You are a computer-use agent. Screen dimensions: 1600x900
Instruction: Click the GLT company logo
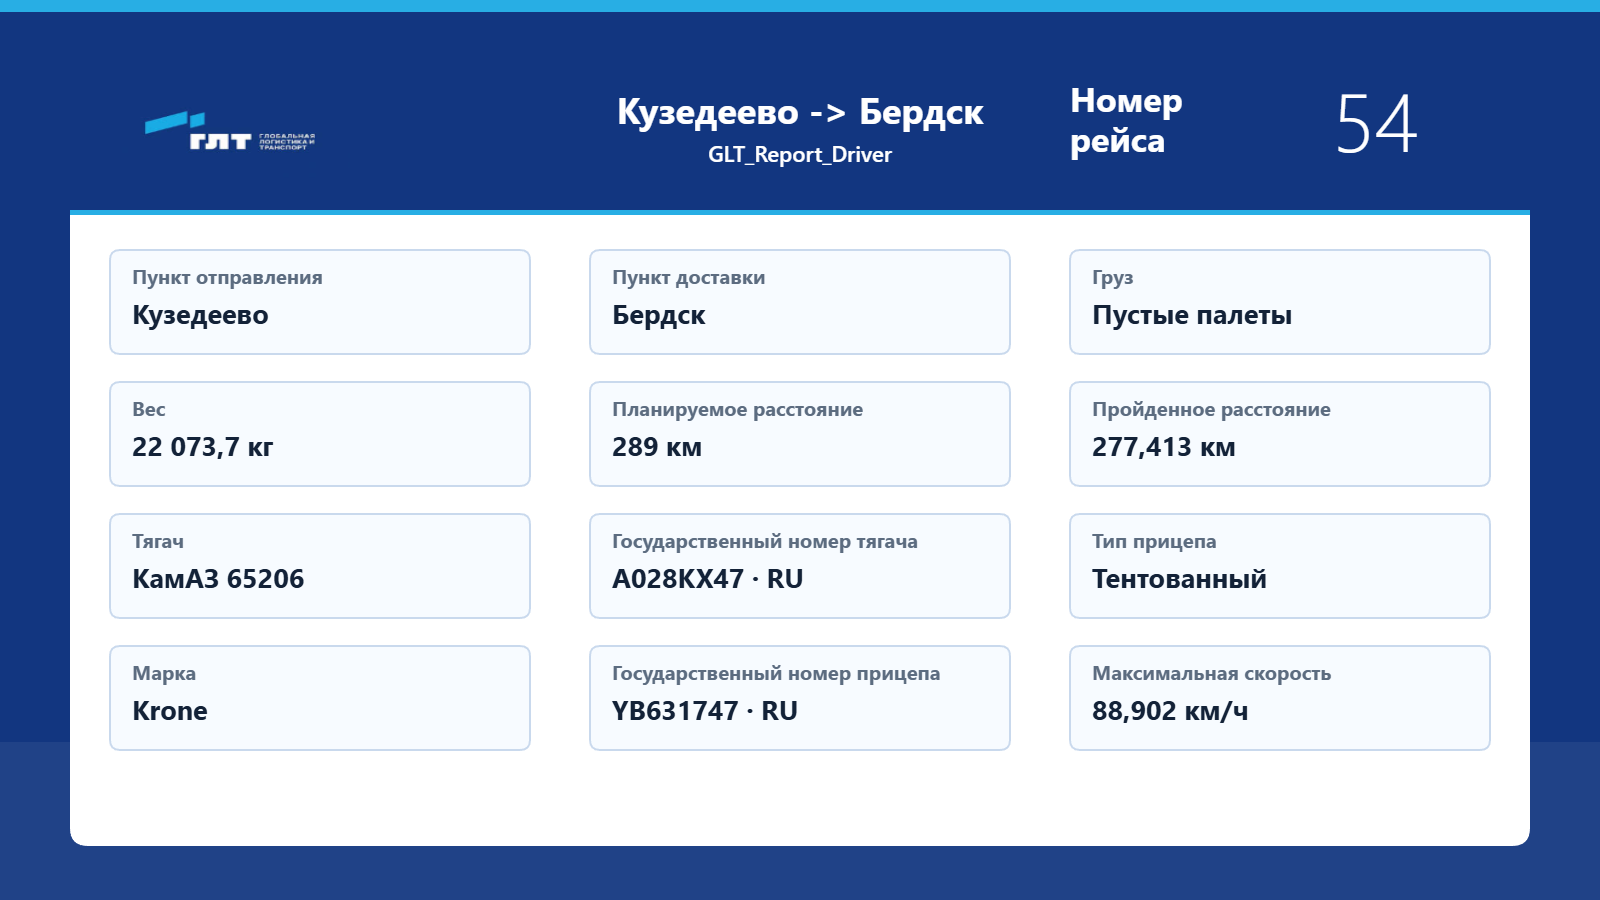click(230, 131)
